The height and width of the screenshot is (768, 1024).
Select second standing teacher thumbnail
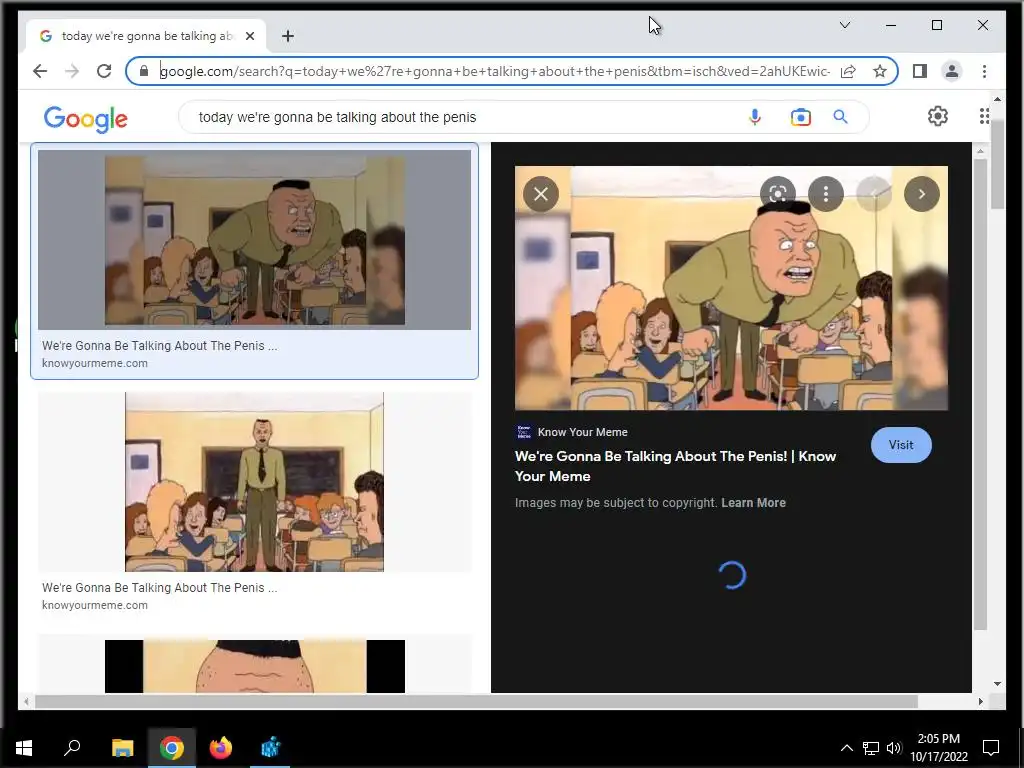[x=254, y=482]
